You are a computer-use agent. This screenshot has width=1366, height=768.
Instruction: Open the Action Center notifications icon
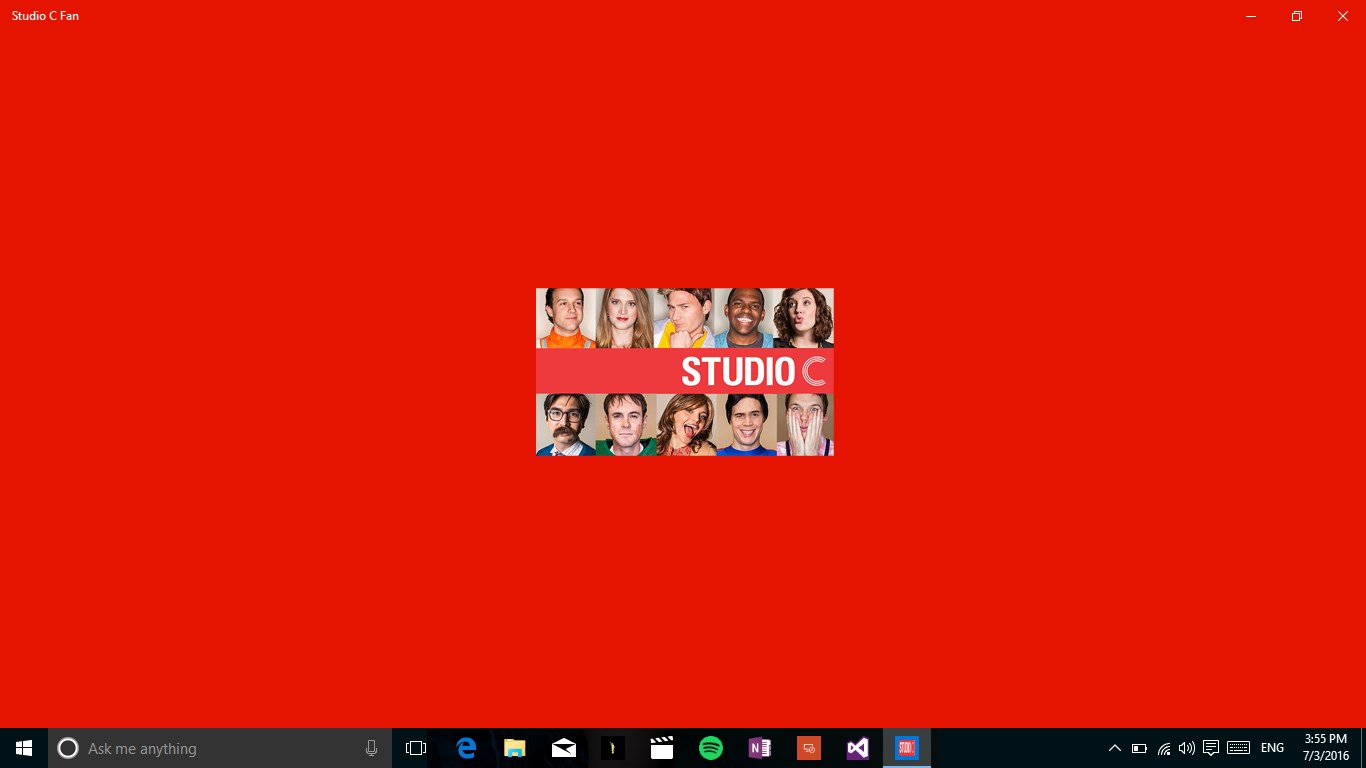[1211, 748]
